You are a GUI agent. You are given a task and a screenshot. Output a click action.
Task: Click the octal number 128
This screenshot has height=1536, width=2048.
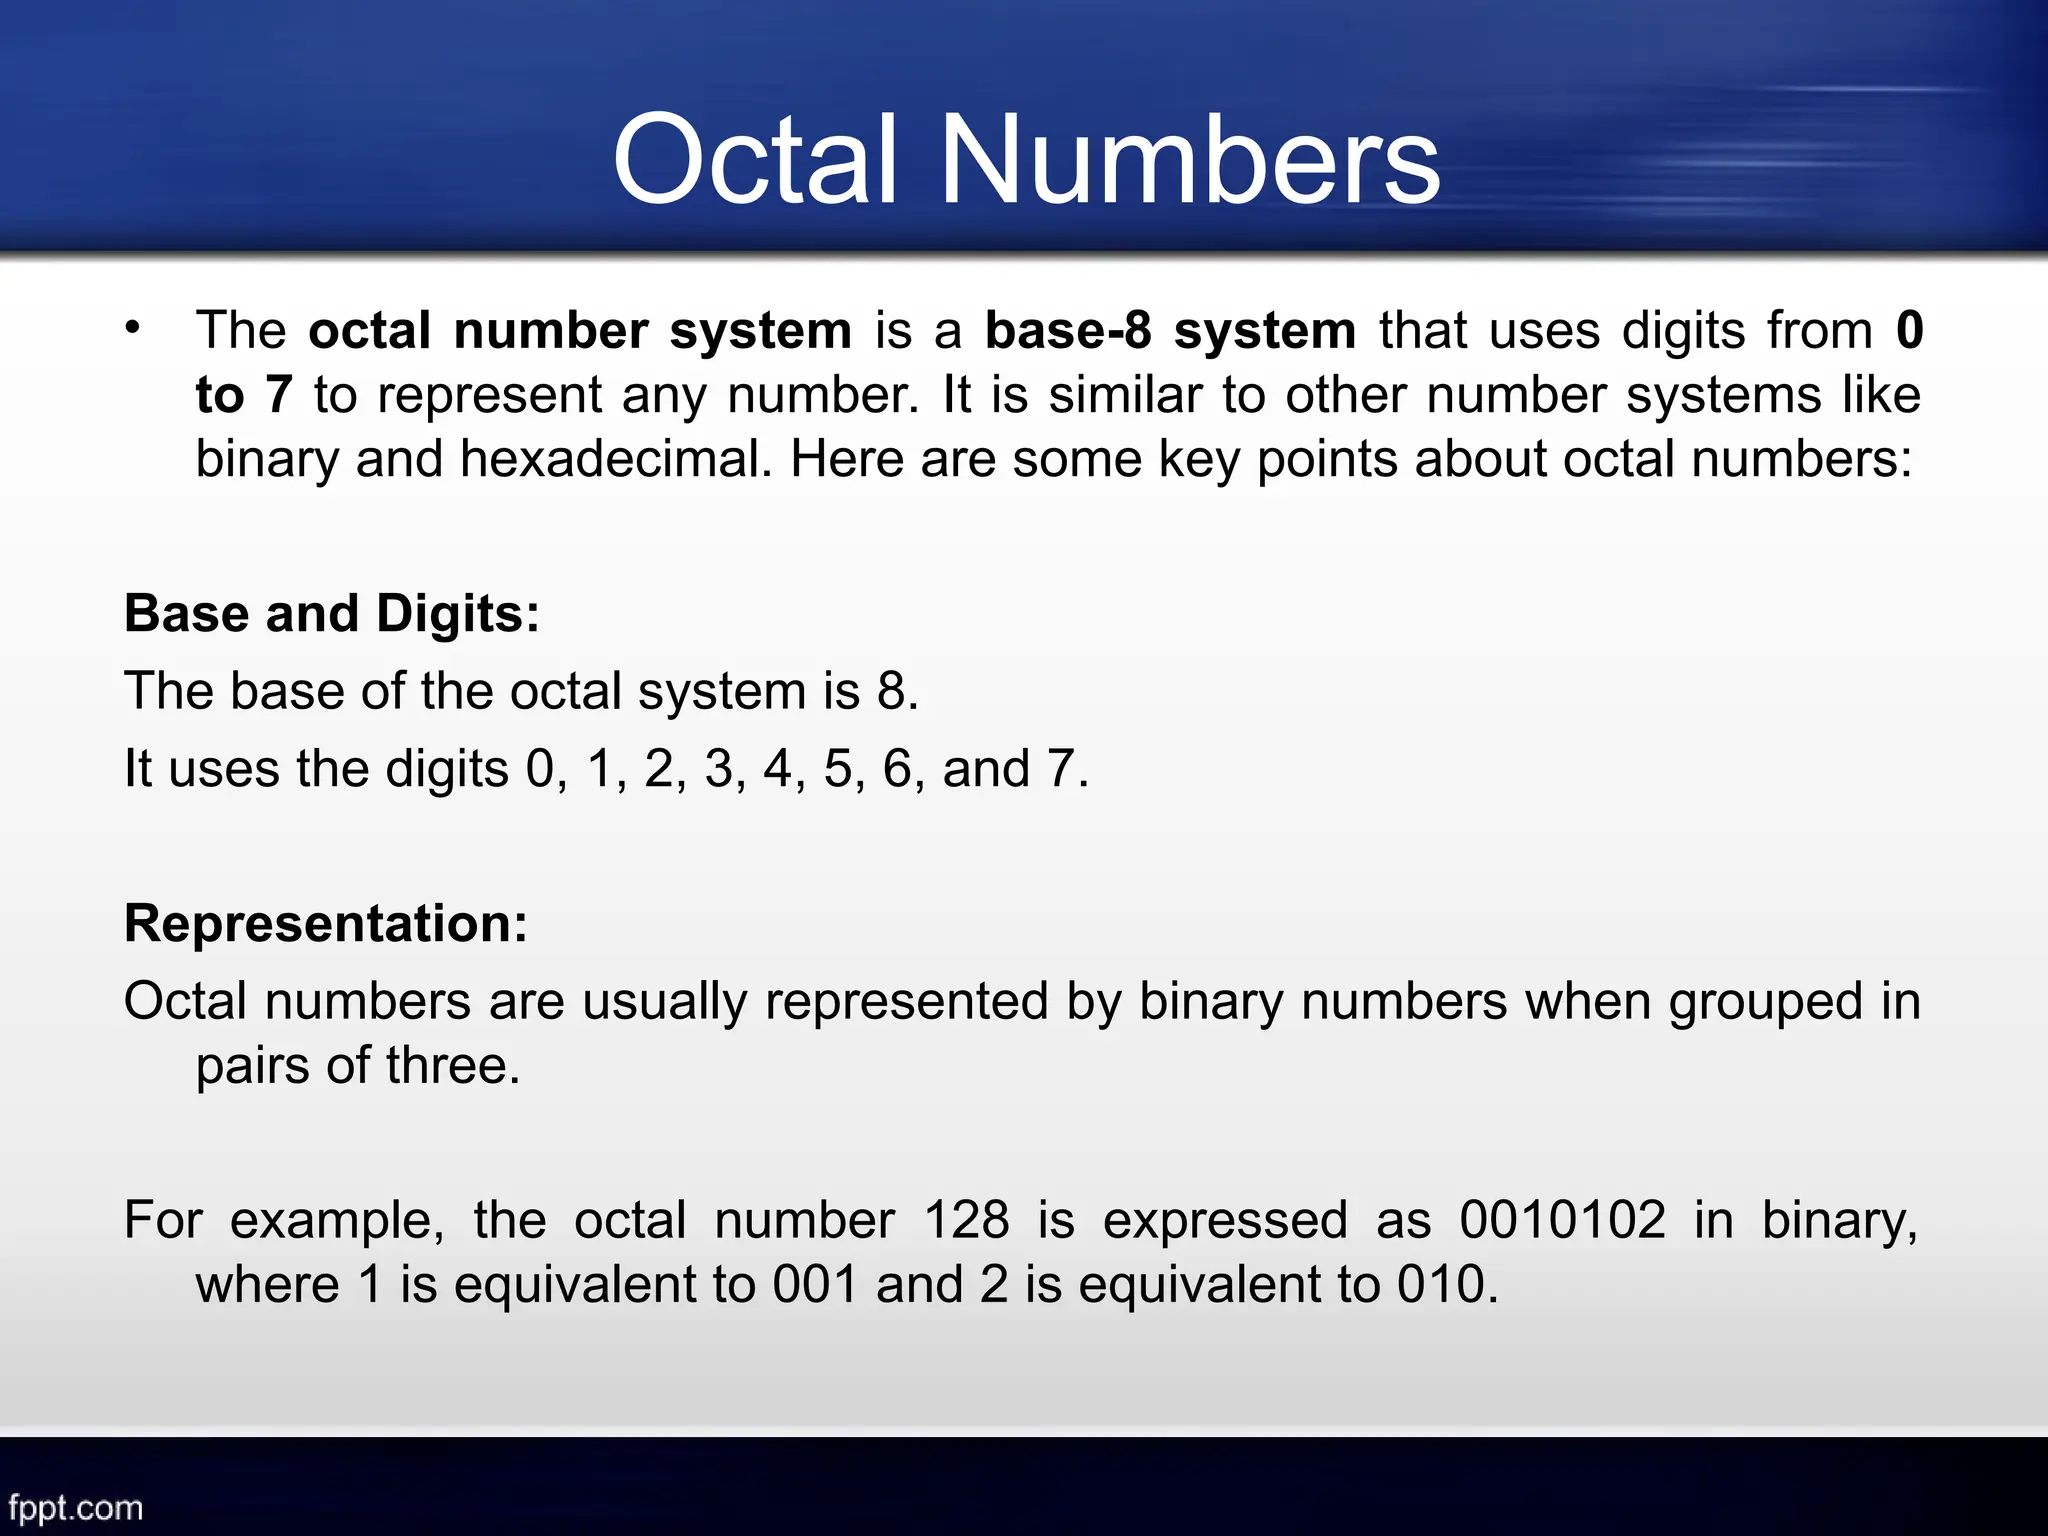click(x=966, y=1221)
